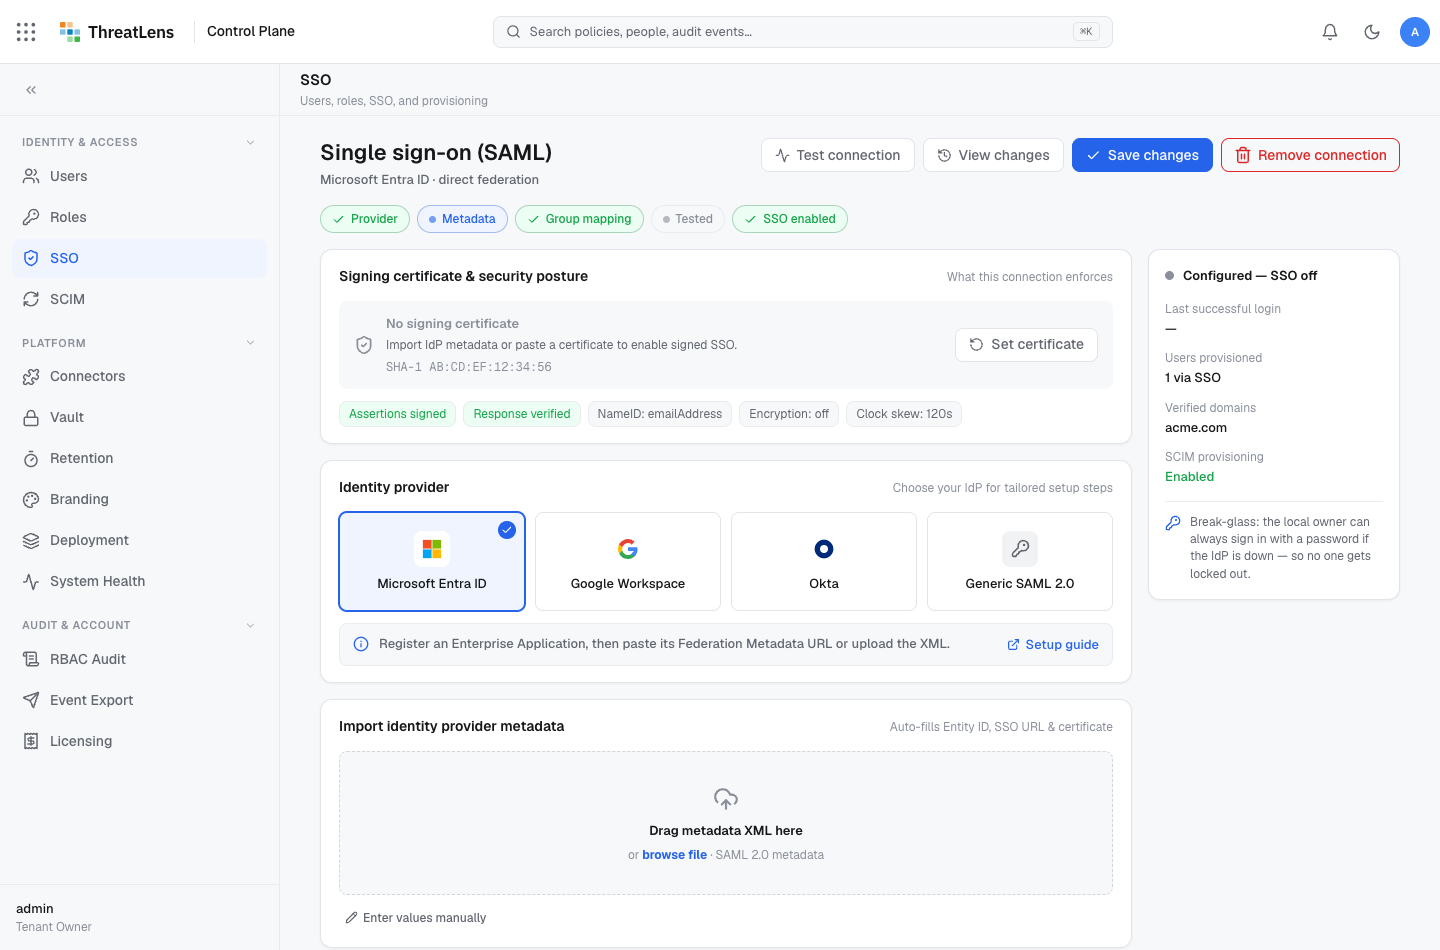Click the Group mapping step chip
Image resolution: width=1440 pixels, height=950 pixels.
point(579,219)
